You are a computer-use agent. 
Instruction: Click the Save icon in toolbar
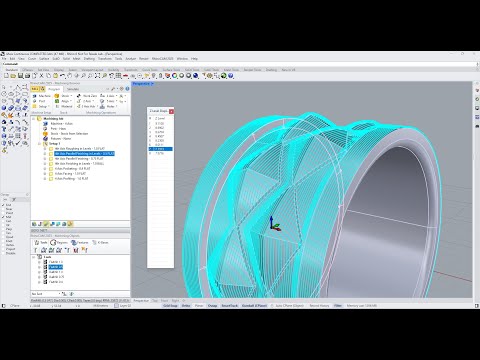[x=20, y=76]
